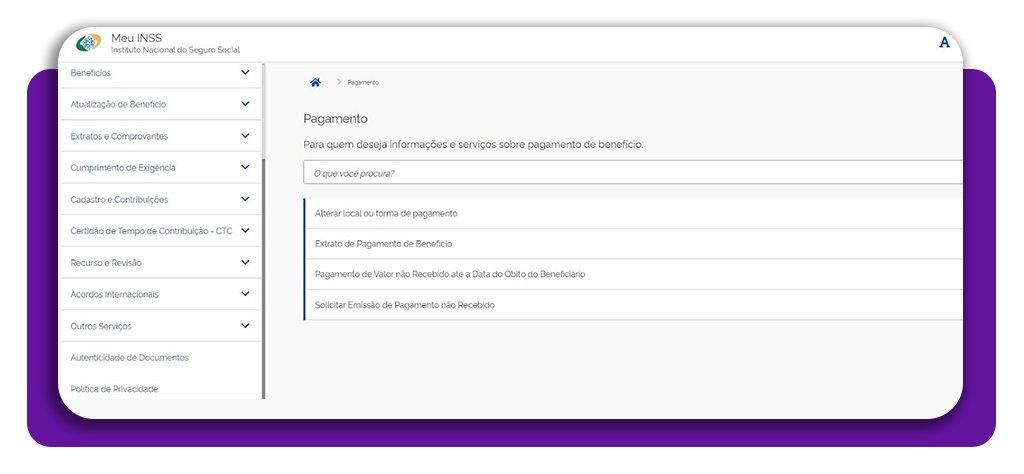Click the accessibility 'A' icon at top right
1024x474 pixels.
pyautogui.click(x=944, y=43)
